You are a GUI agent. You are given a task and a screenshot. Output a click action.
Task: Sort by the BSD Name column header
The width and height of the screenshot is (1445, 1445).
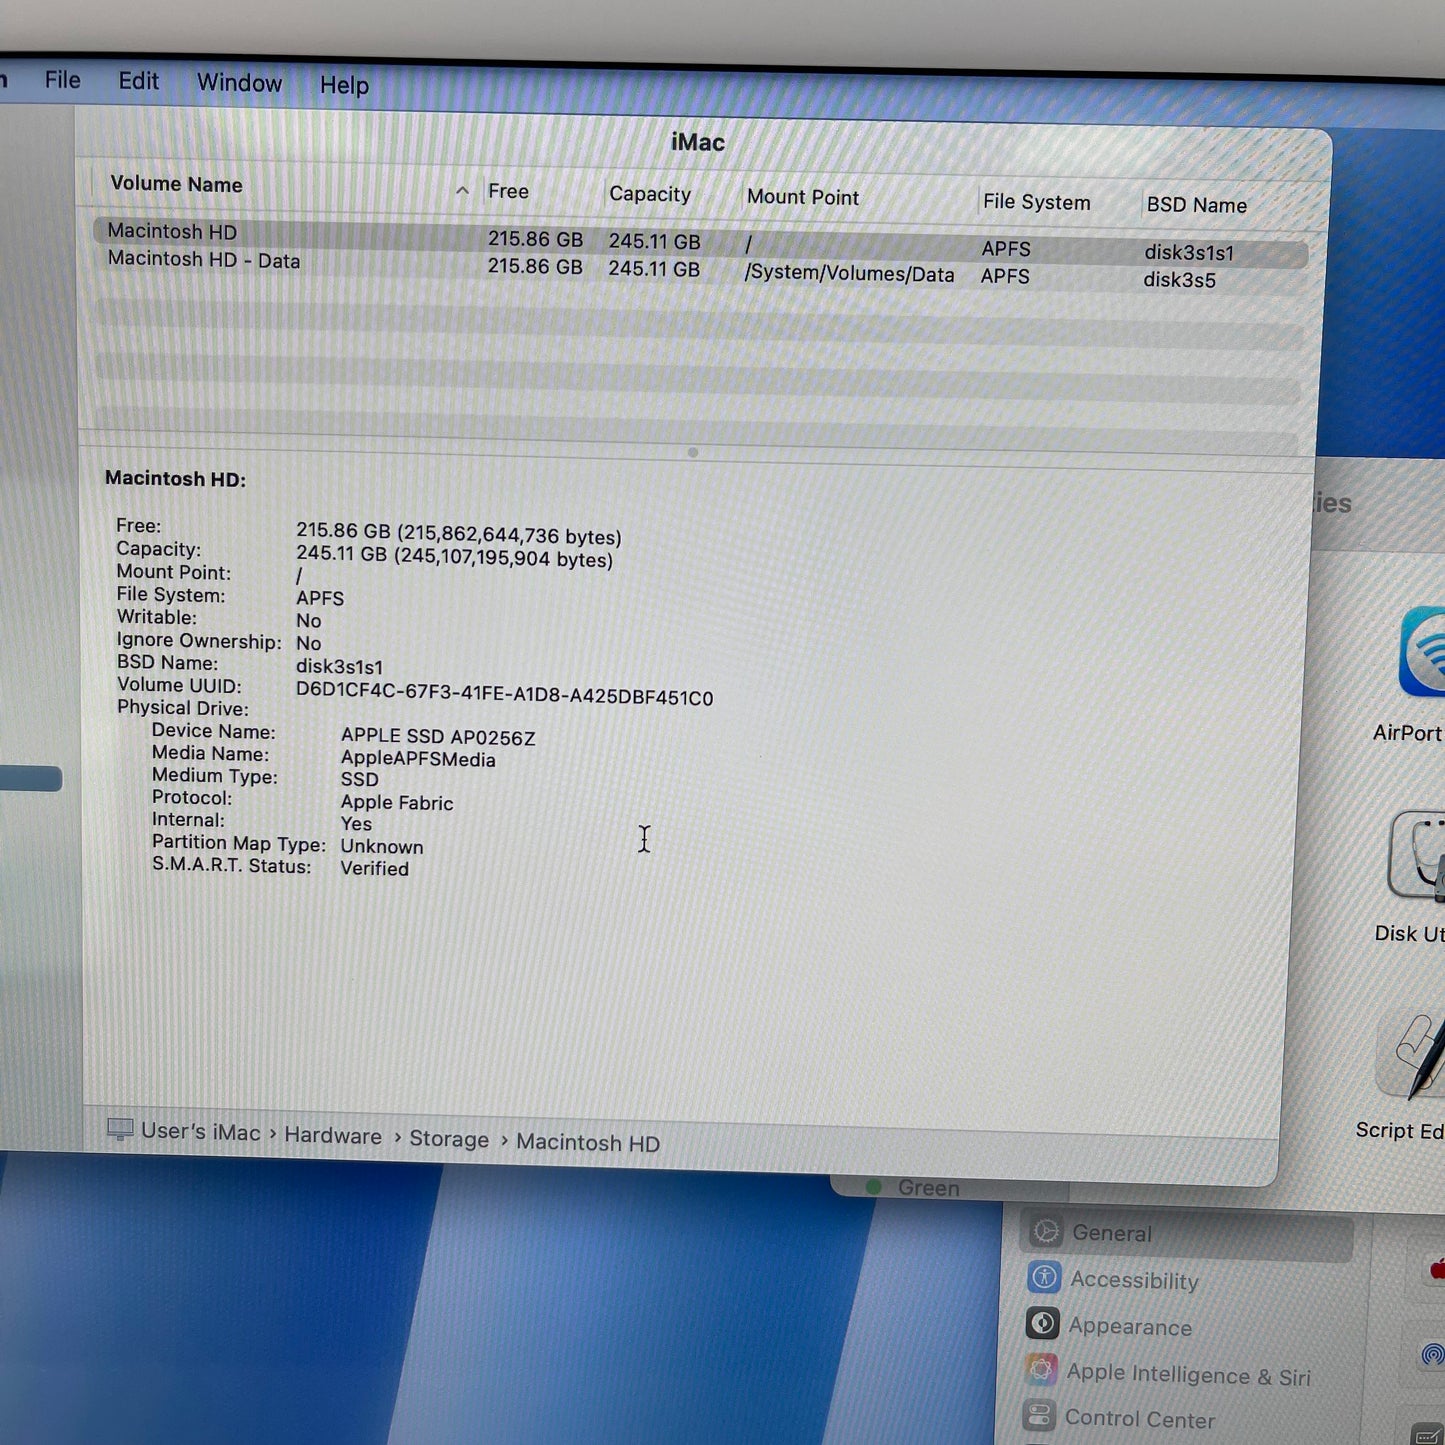[1196, 205]
